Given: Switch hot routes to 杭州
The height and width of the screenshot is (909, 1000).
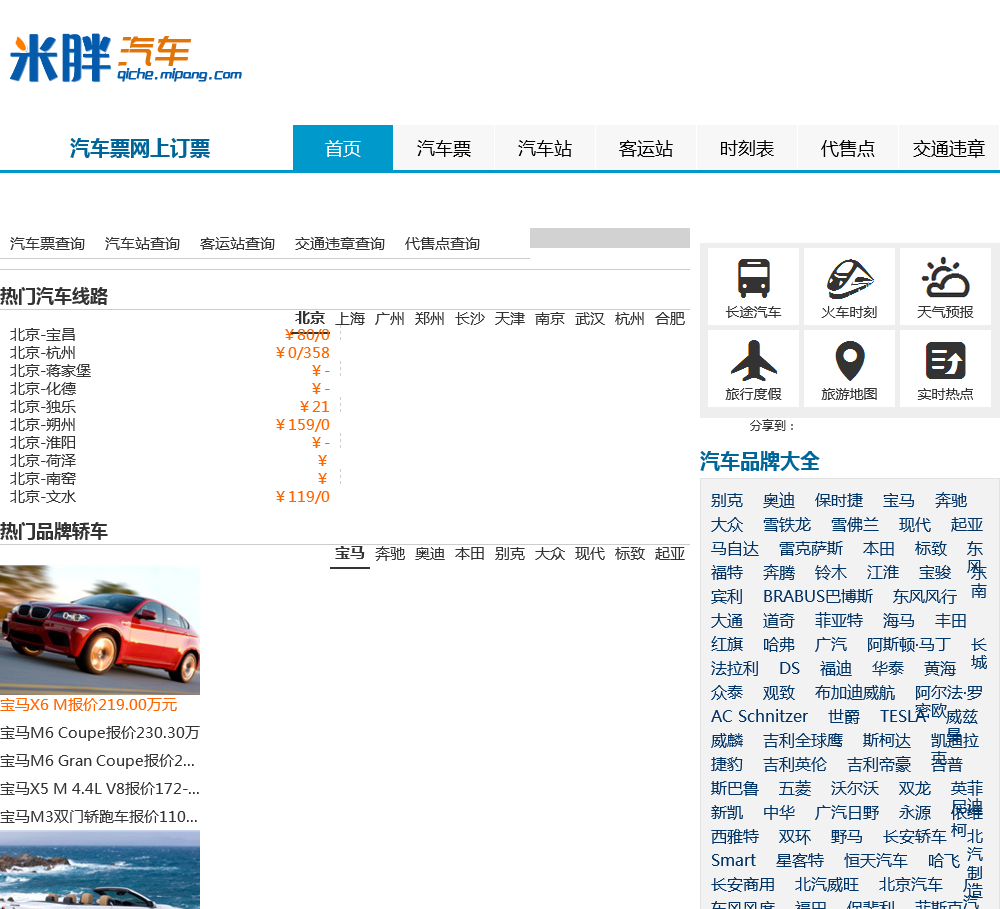Looking at the screenshot, I should 629,318.
